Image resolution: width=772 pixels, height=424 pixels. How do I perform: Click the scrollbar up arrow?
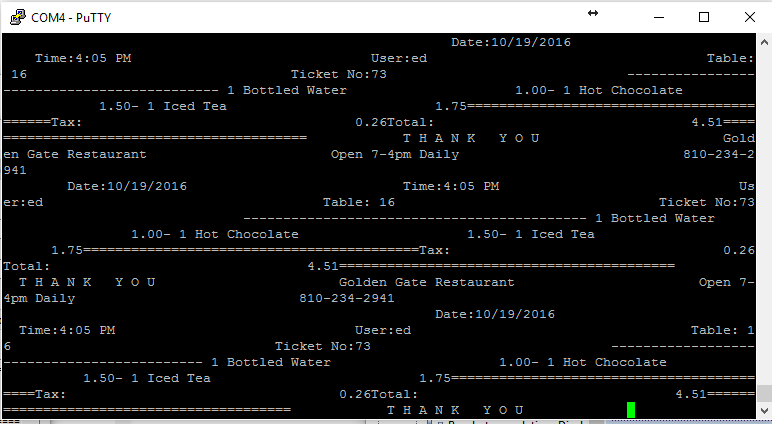click(764, 42)
